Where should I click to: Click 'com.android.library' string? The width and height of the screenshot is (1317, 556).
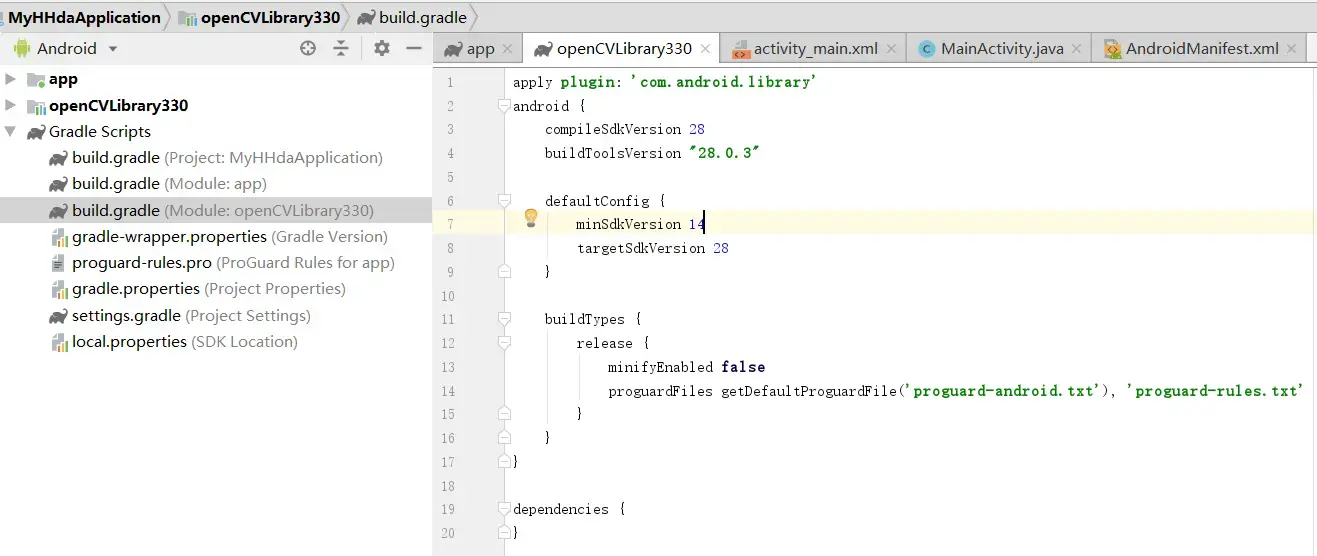[x=723, y=82]
